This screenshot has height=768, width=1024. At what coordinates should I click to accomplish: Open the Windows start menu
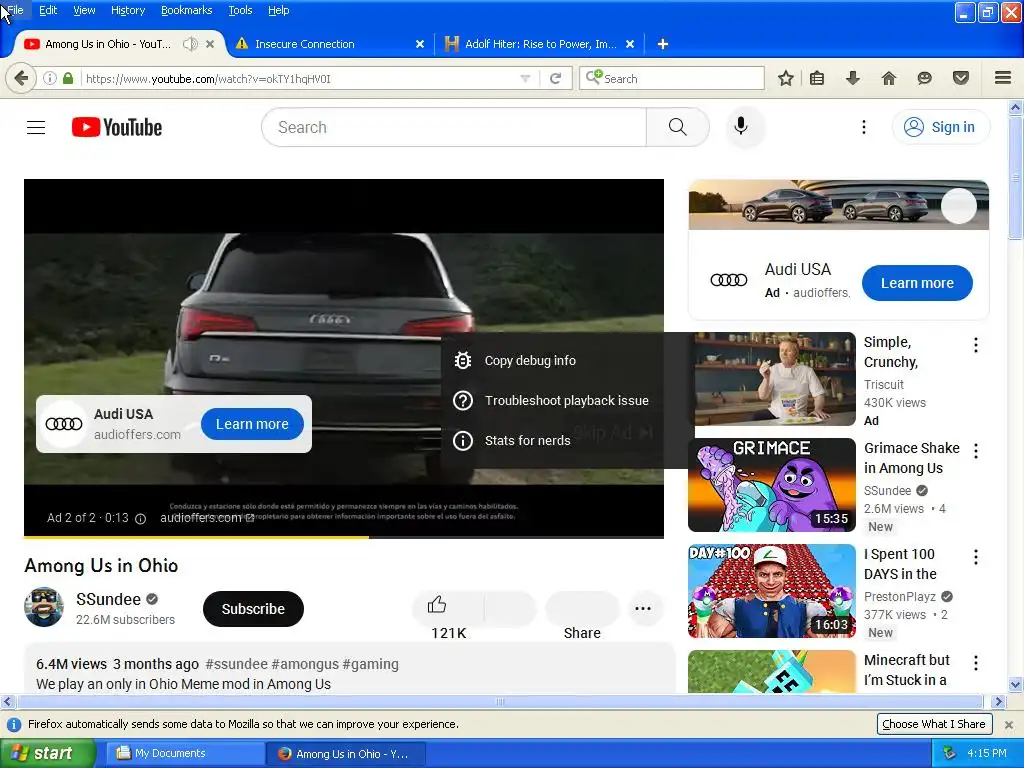click(x=48, y=753)
